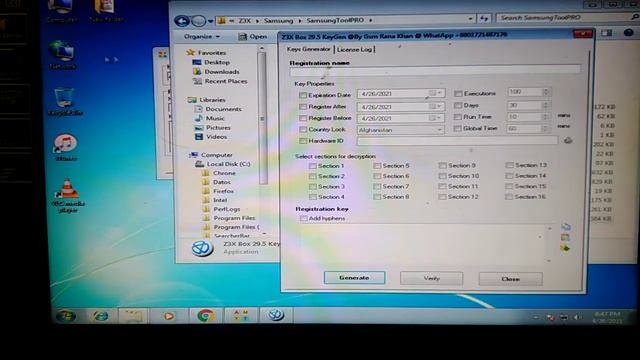Image resolution: width=640 pixels, height=360 pixels.
Task: Open Recycle Bin desktop icon
Action: [x=65, y=102]
